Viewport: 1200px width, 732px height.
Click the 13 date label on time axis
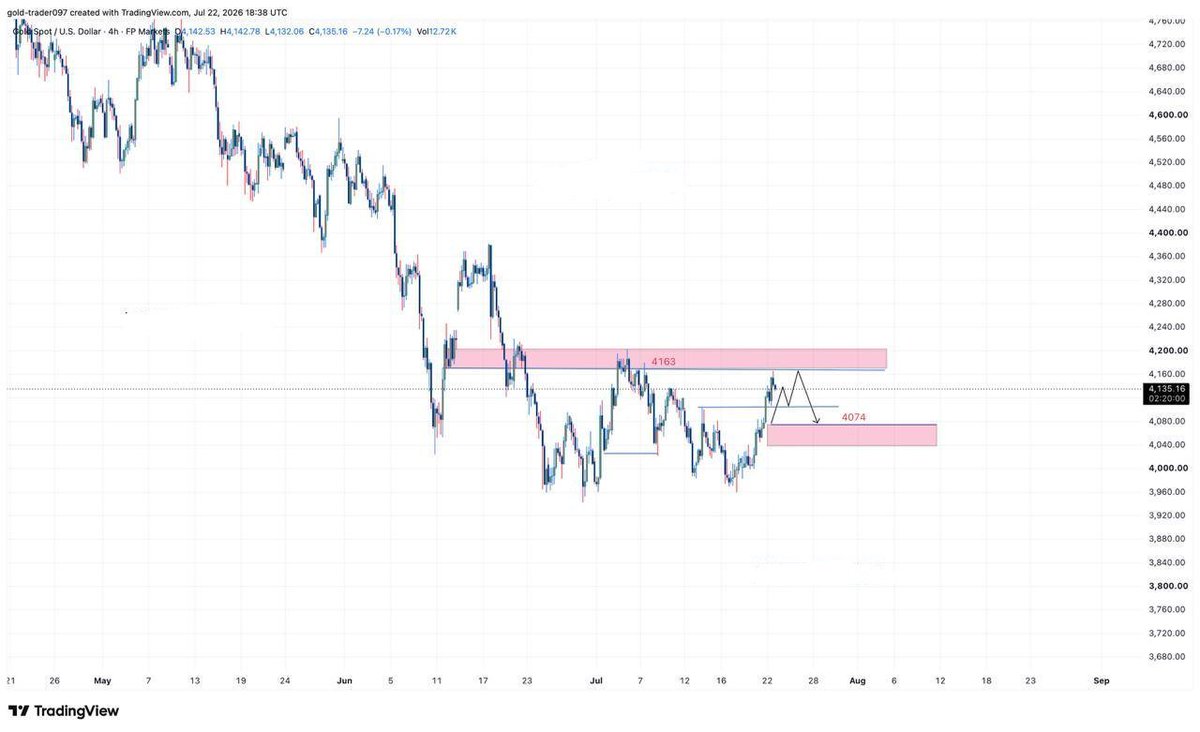(x=195, y=681)
